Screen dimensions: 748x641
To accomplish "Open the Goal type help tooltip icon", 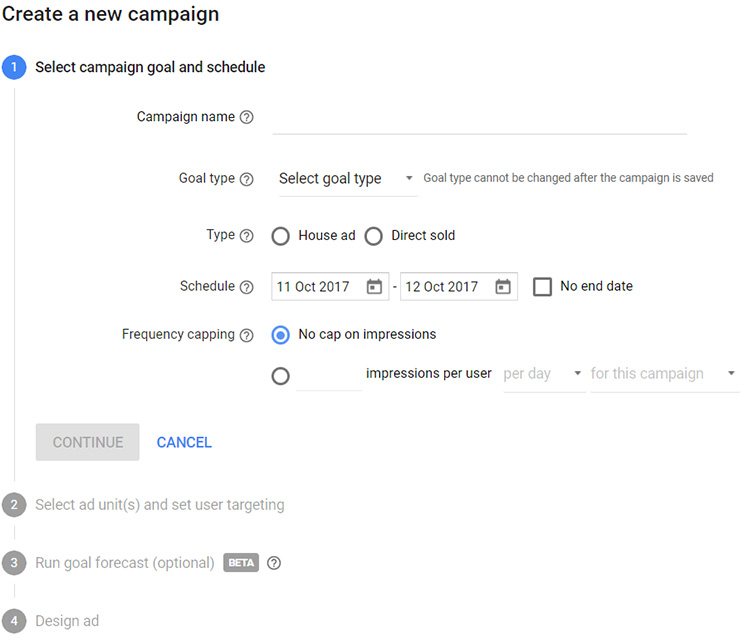I will pyautogui.click(x=246, y=179).
